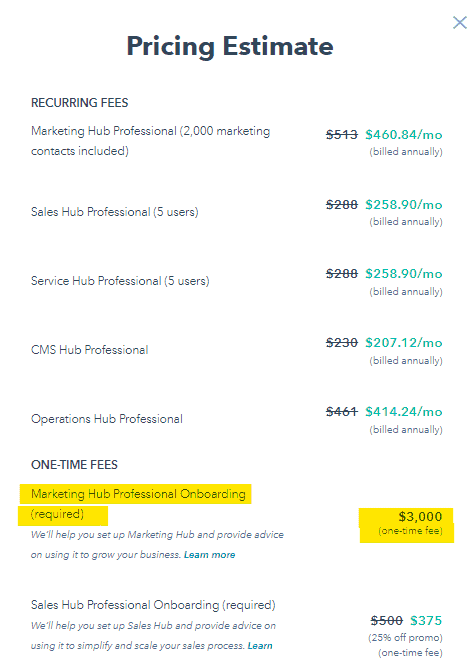Select the Sales Hub Professional (5 users) item

(x=115, y=212)
